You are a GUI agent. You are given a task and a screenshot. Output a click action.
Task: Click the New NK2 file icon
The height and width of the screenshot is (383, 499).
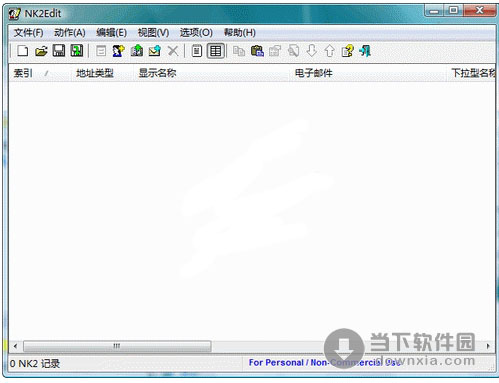[22, 51]
